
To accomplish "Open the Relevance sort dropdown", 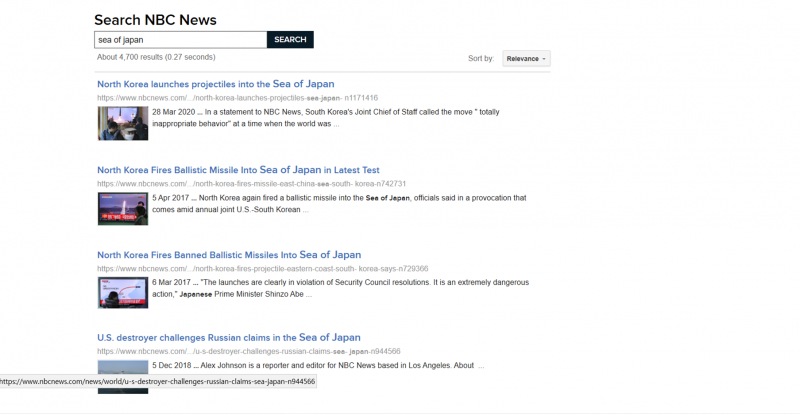I will (x=526, y=59).
